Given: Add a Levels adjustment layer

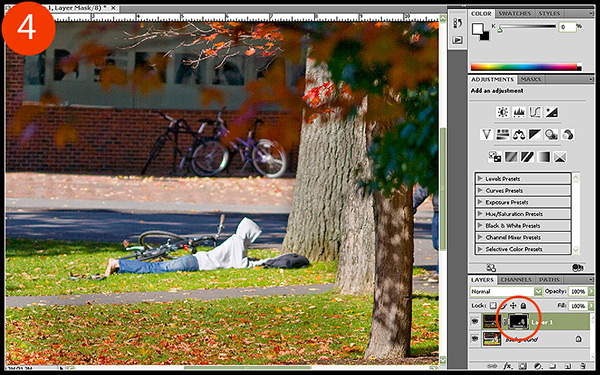Looking at the screenshot, I should pyautogui.click(x=519, y=112).
